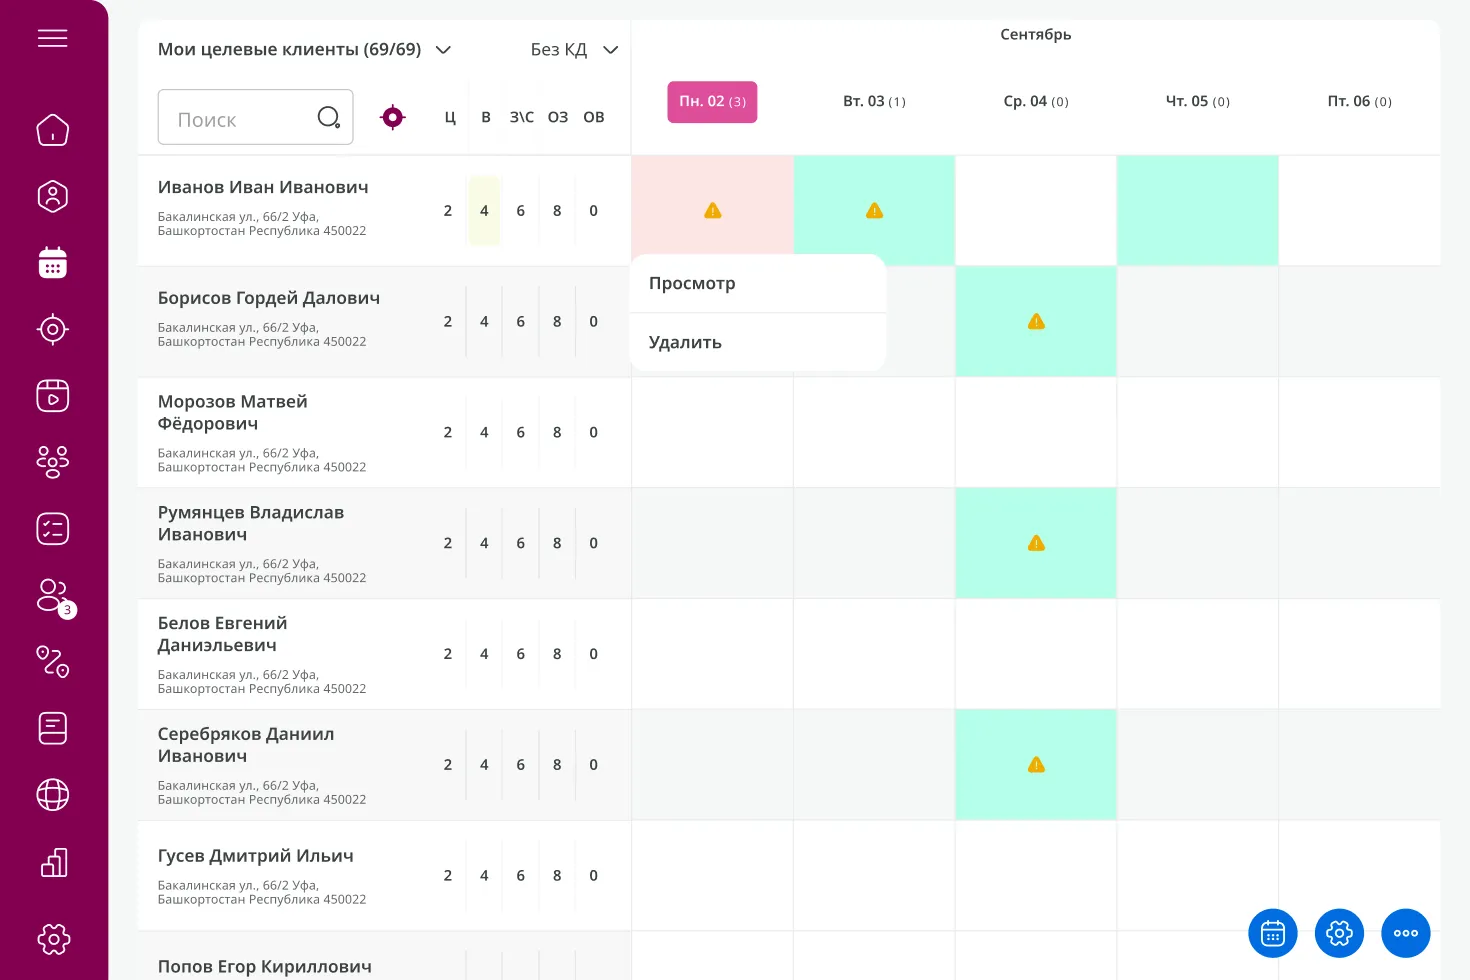The width and height of the screenshot is (1470, 980).
Task: Click the magenta target filter icon
Action: click(x=393, y=118)
